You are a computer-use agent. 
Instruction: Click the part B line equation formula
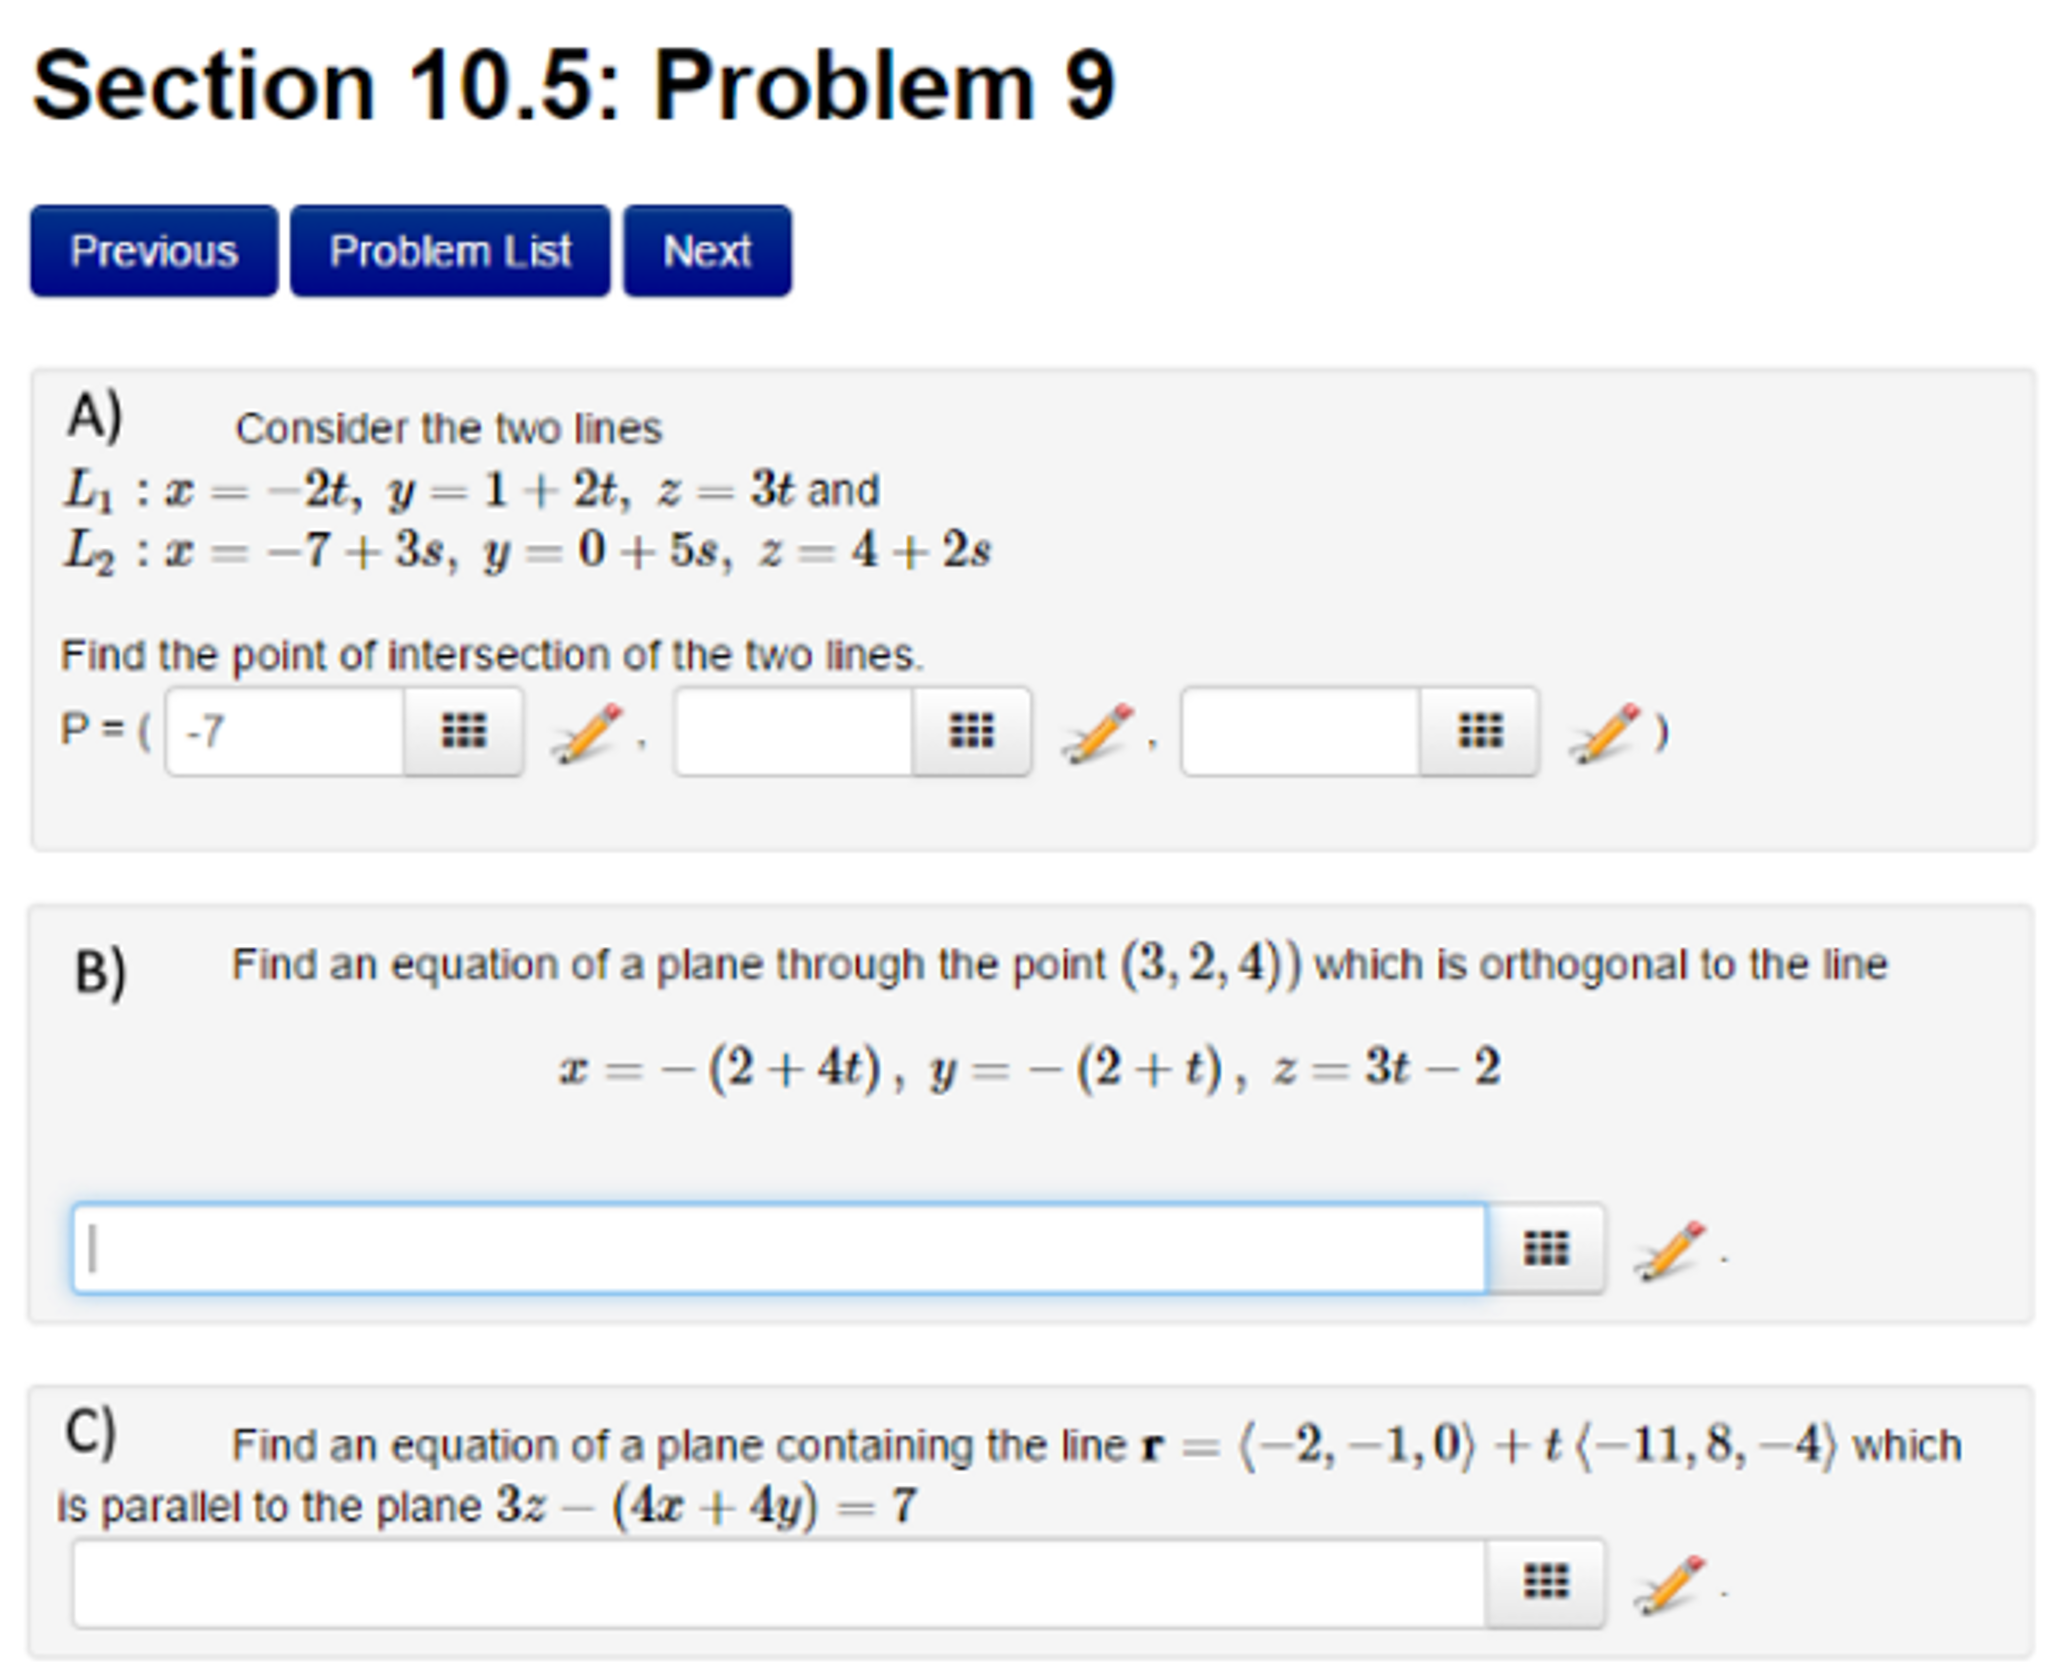[1029, 1068]
